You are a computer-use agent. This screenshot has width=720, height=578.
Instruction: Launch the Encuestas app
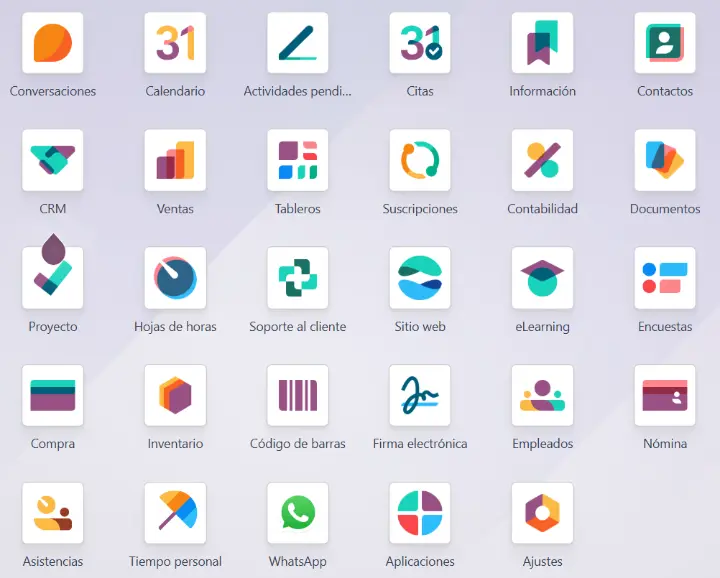(x=665, y=278)
